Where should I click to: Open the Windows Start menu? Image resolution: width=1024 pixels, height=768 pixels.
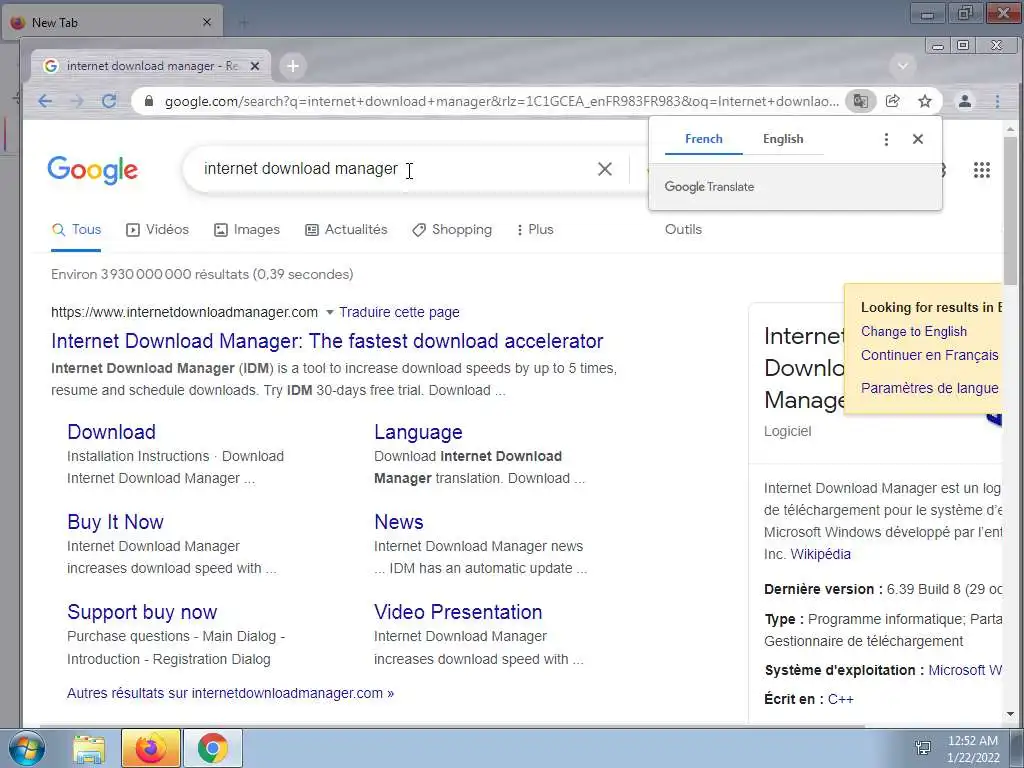click(26, 748)
